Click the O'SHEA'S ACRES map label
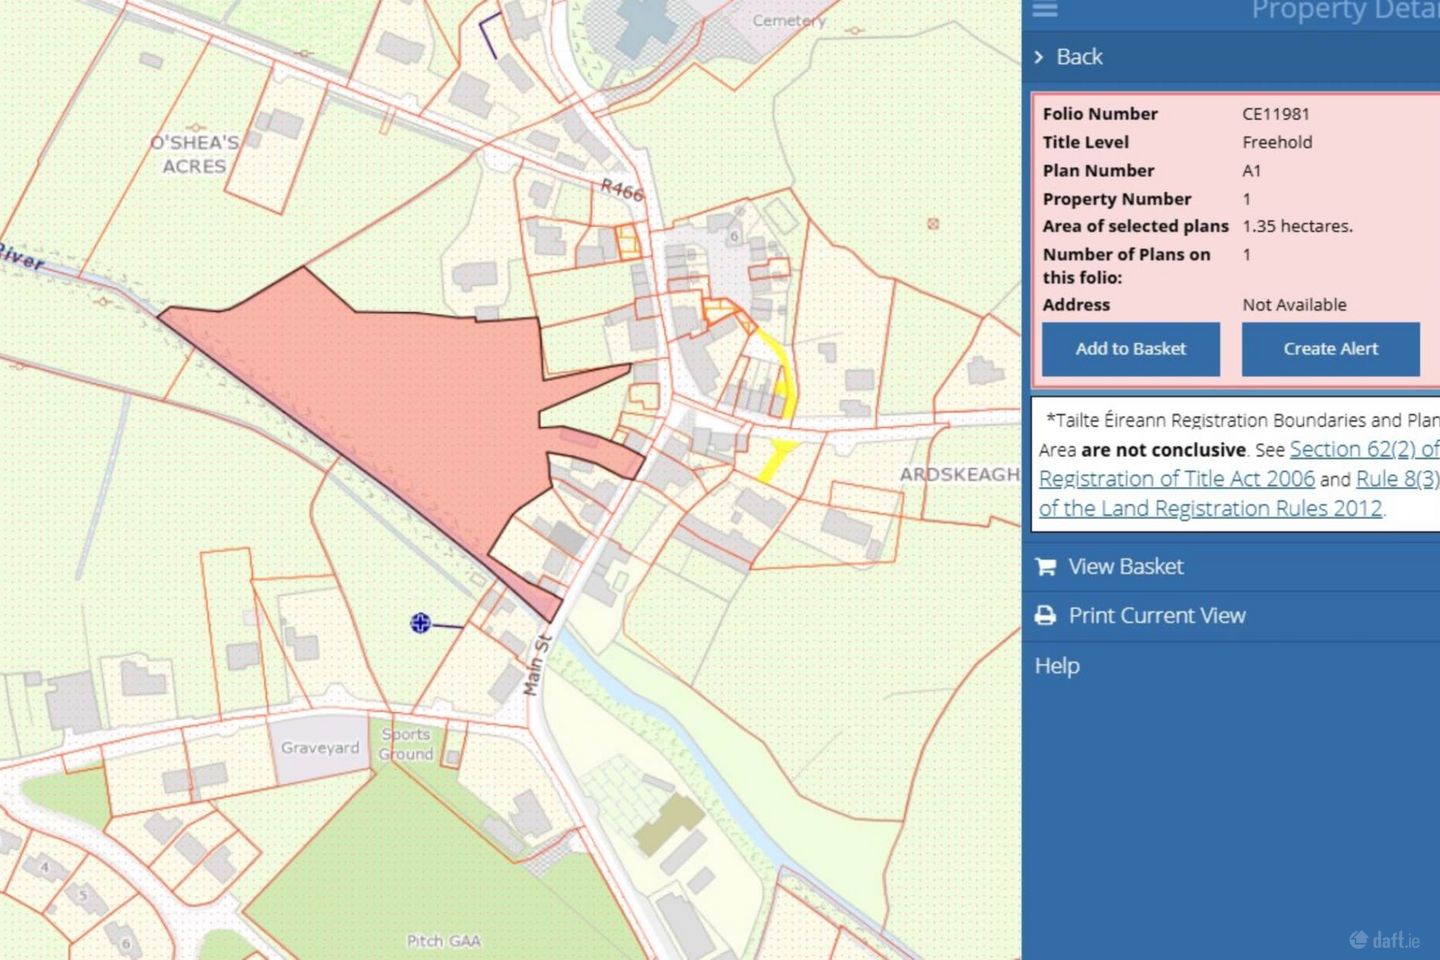 point(195,154)
